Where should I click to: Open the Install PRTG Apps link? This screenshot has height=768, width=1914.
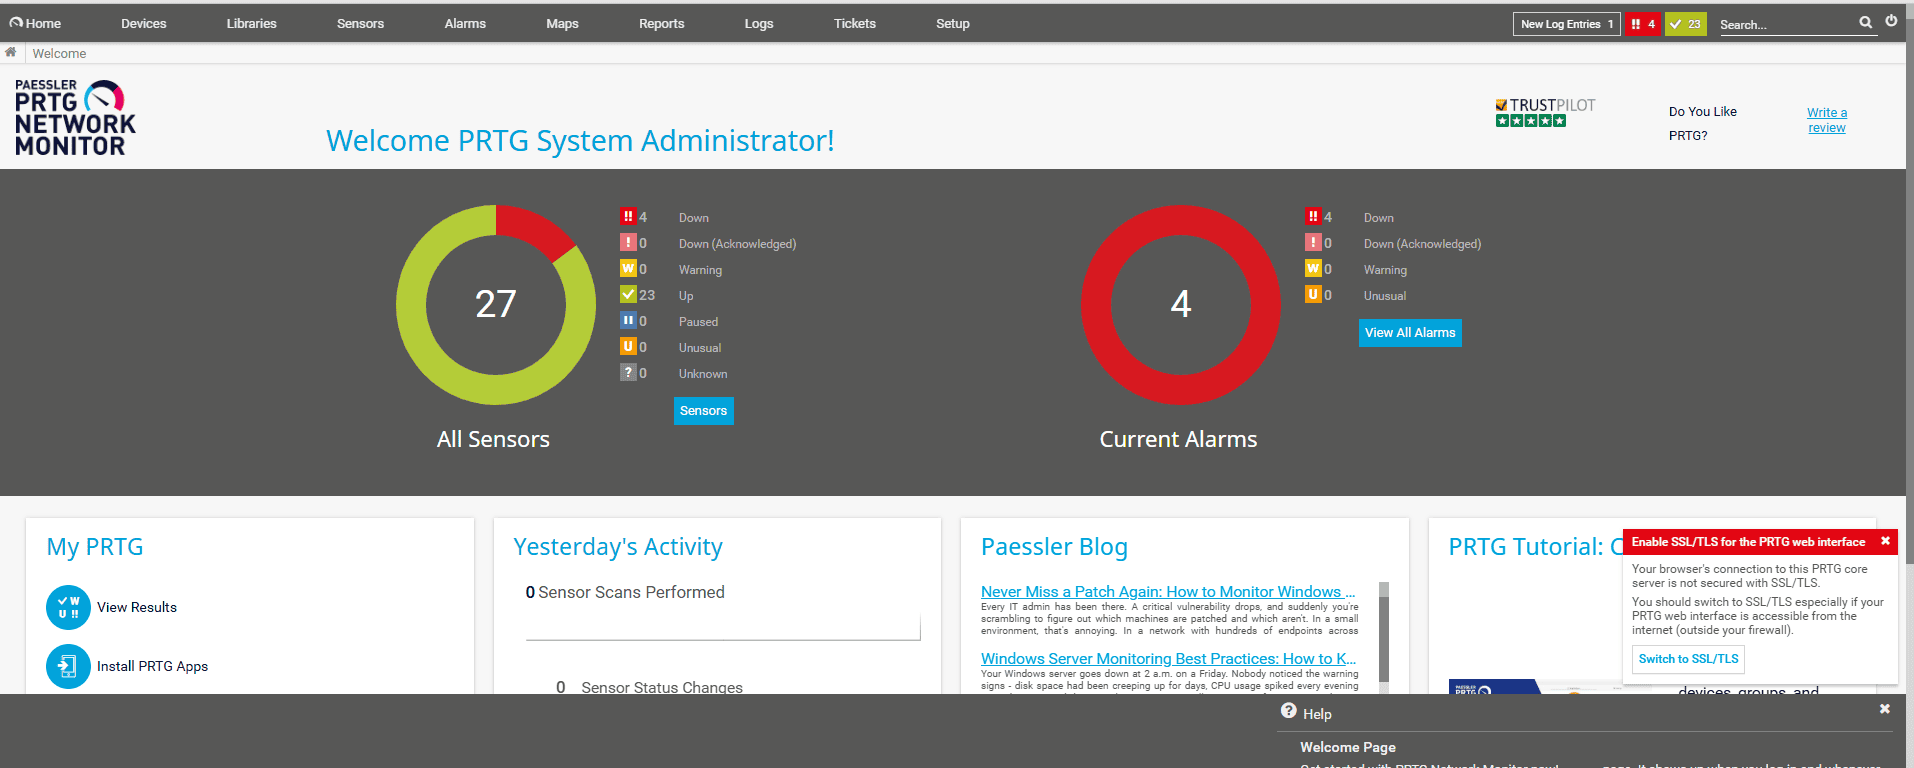(x=152, y=666)
